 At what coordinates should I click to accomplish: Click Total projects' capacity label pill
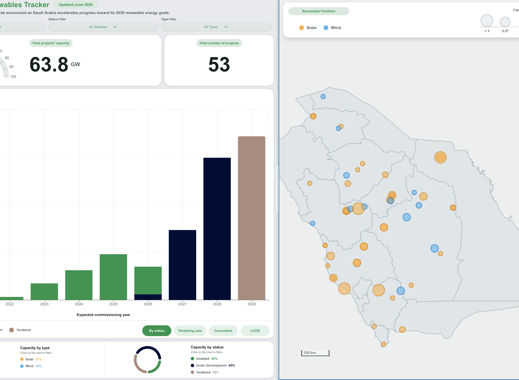[51, 43]
